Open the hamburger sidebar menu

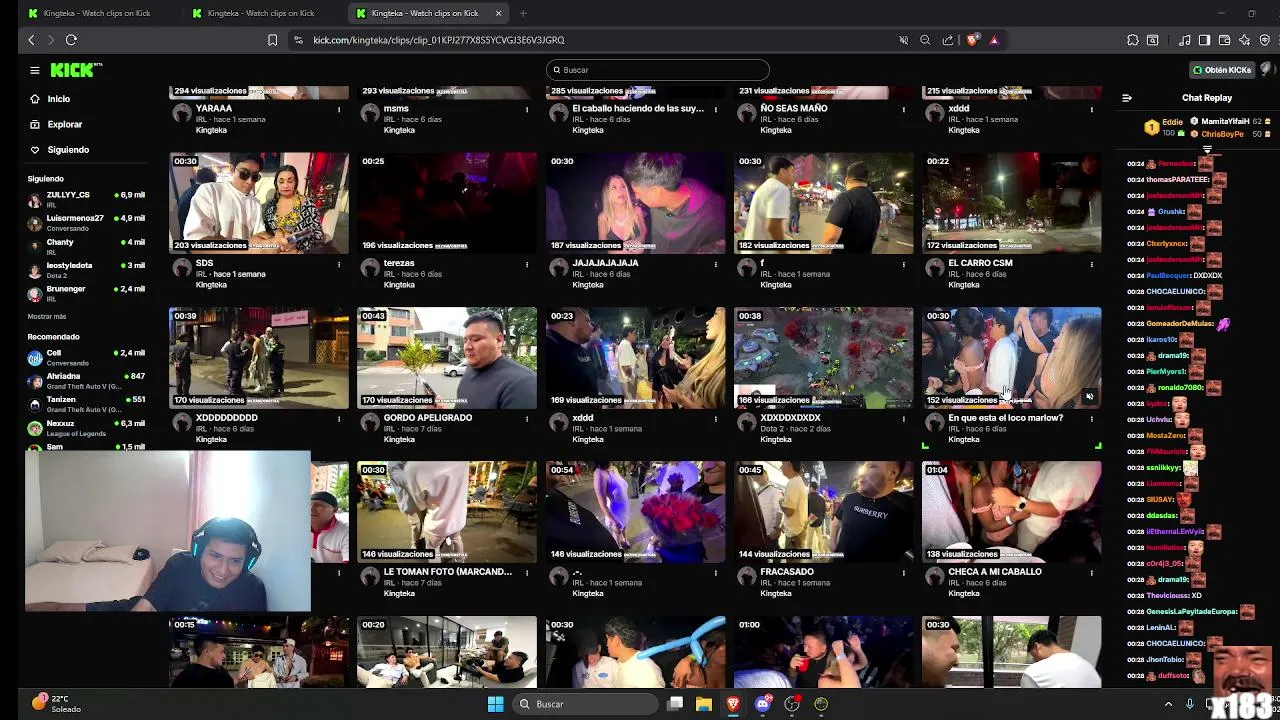pos(34,70)
